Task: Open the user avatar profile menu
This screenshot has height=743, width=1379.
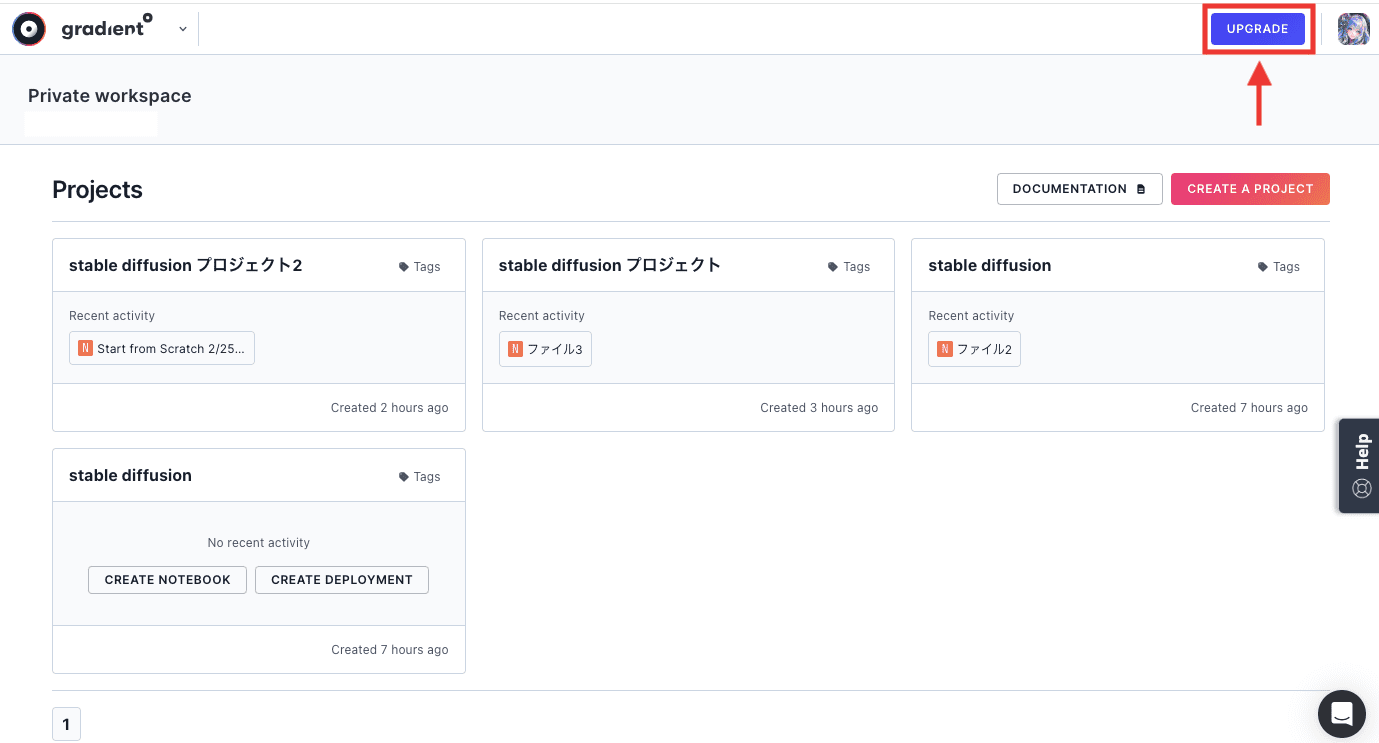Action: (x=1353, y=29)
